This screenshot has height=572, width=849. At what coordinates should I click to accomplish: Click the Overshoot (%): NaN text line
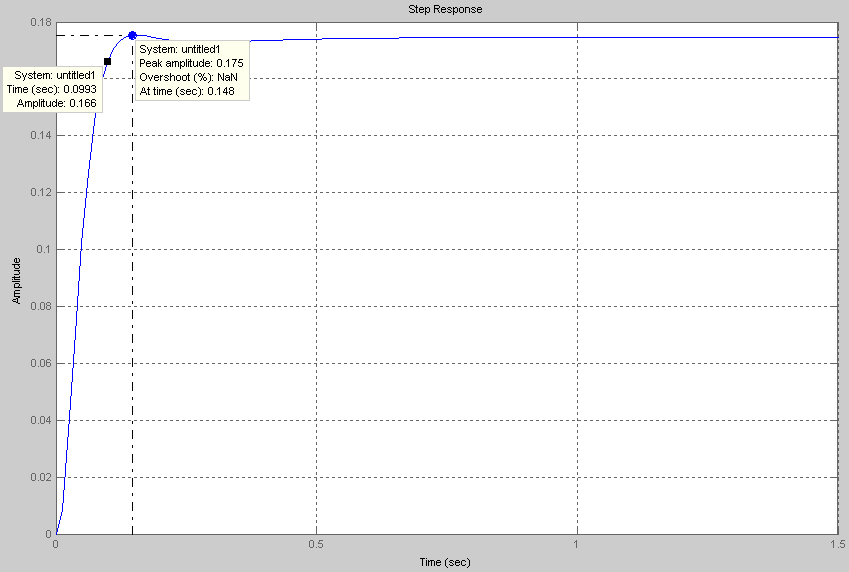pyautogui.click(x=188, y=77)
